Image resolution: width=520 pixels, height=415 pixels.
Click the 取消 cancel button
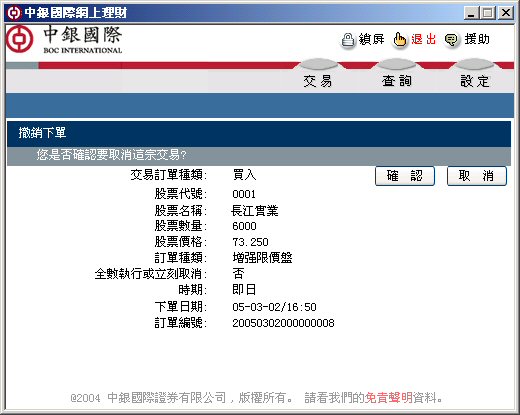[476, 176]
